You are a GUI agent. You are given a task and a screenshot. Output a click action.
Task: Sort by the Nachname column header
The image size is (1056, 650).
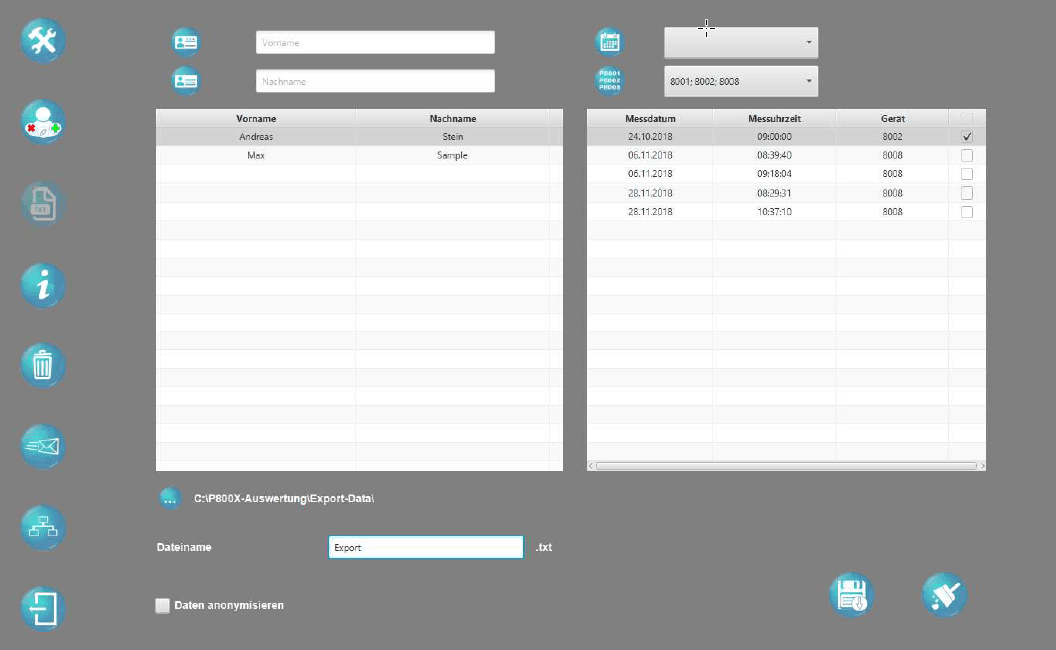tap(452, 118)
